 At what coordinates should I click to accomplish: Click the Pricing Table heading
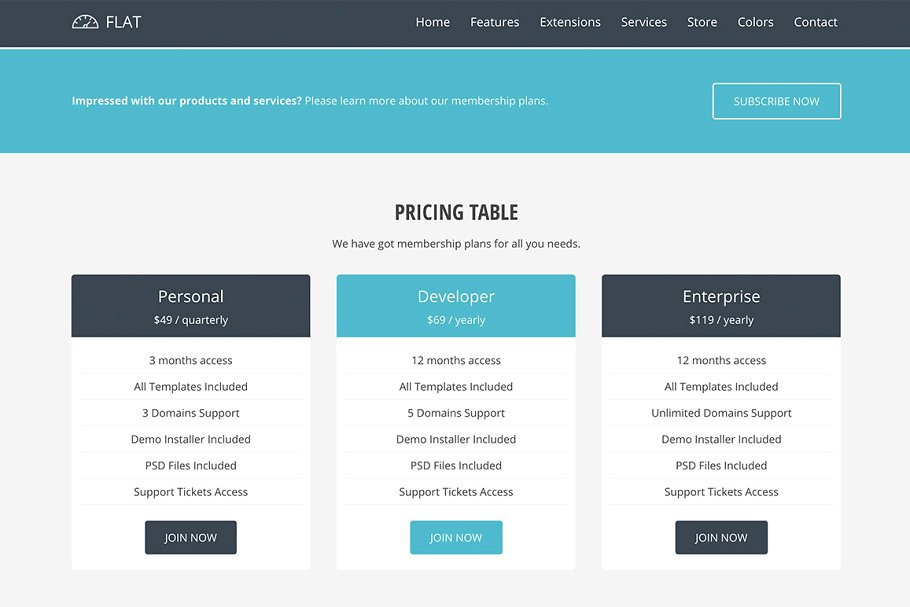[x=456, y=212]
